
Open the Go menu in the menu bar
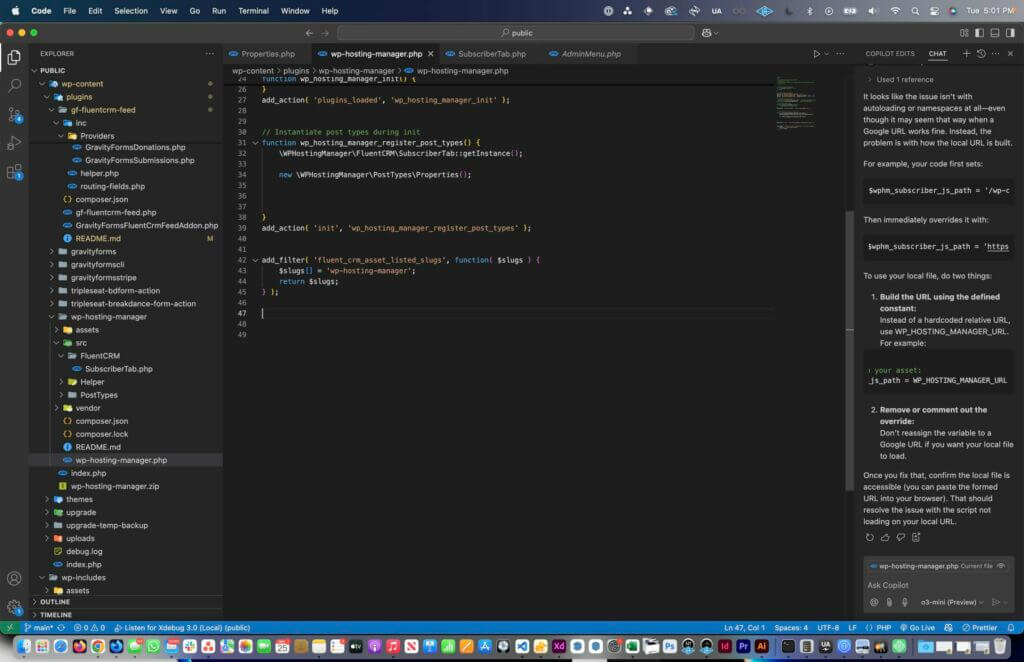point(196,11)
